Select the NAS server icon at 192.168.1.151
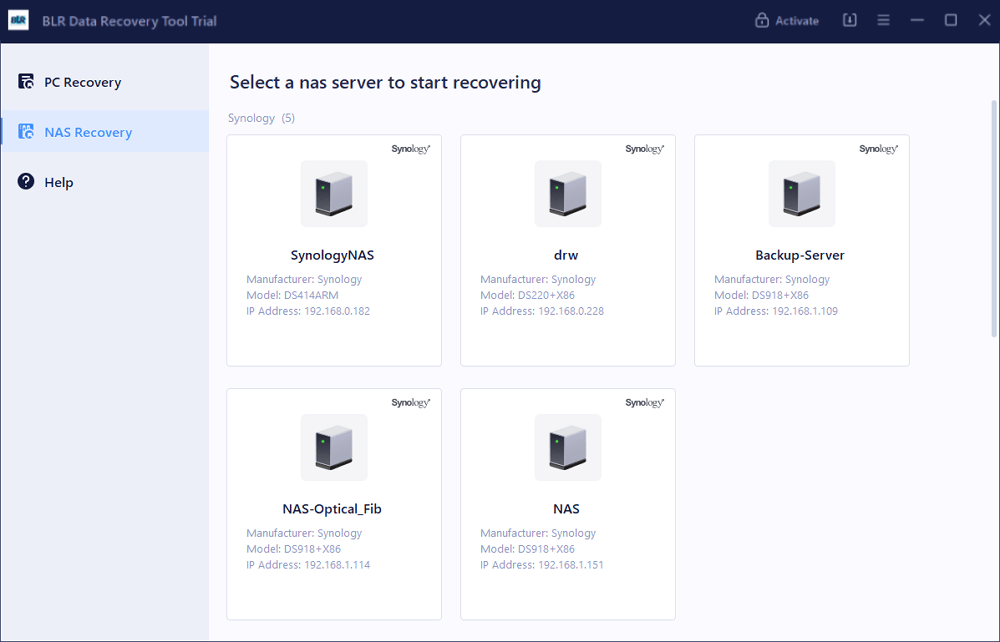 click(x=568, y=448)
